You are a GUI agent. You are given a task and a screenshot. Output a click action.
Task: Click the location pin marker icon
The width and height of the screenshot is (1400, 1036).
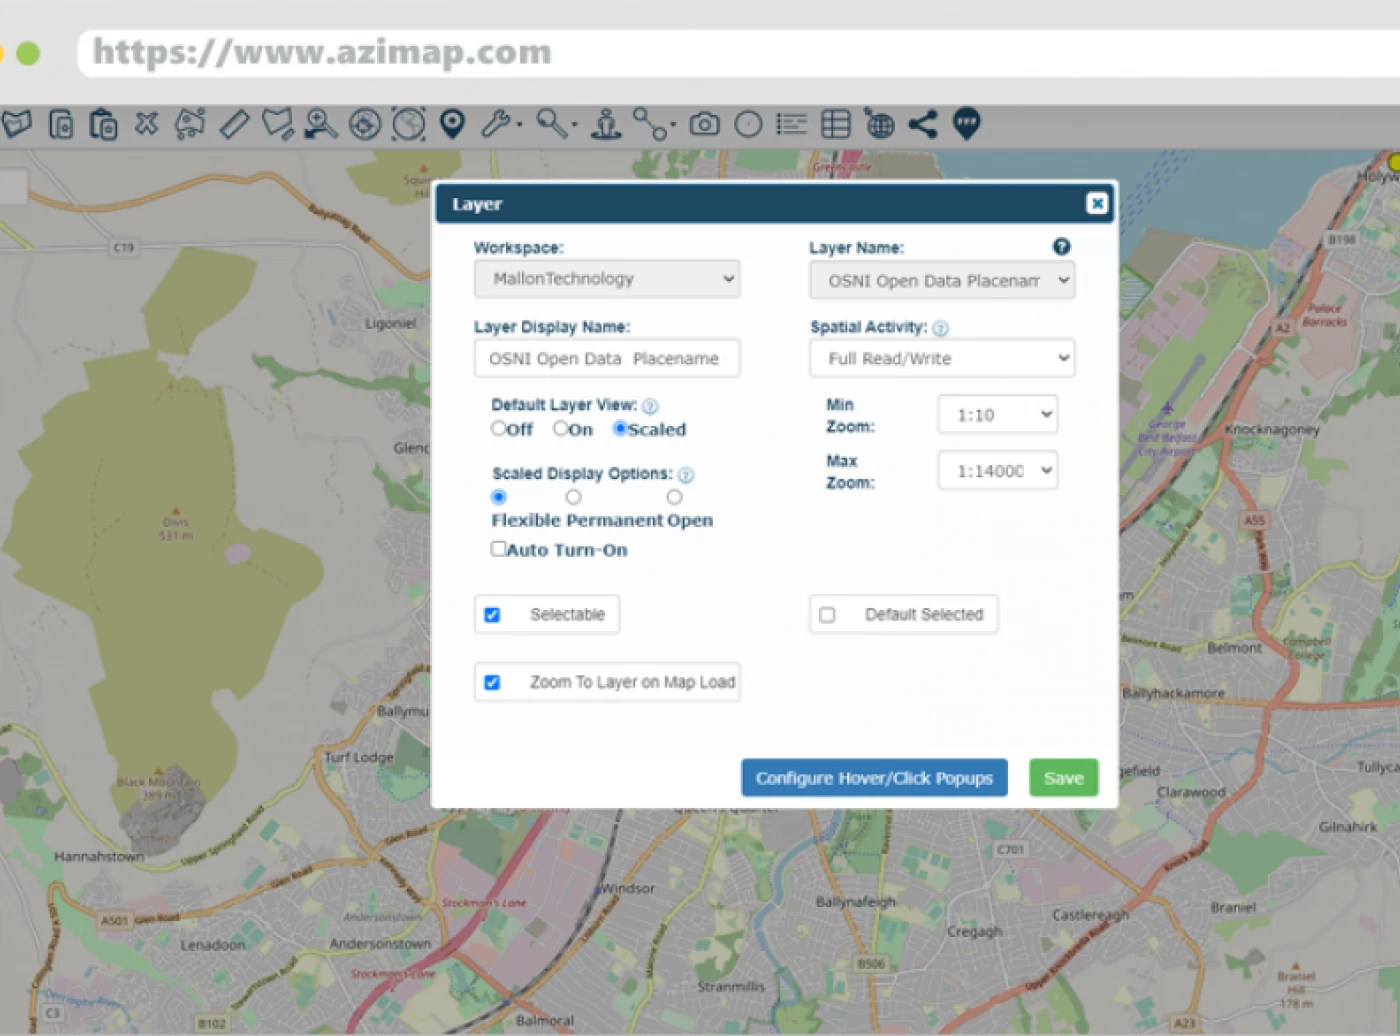pyautogui.click(x=453, y=124)
